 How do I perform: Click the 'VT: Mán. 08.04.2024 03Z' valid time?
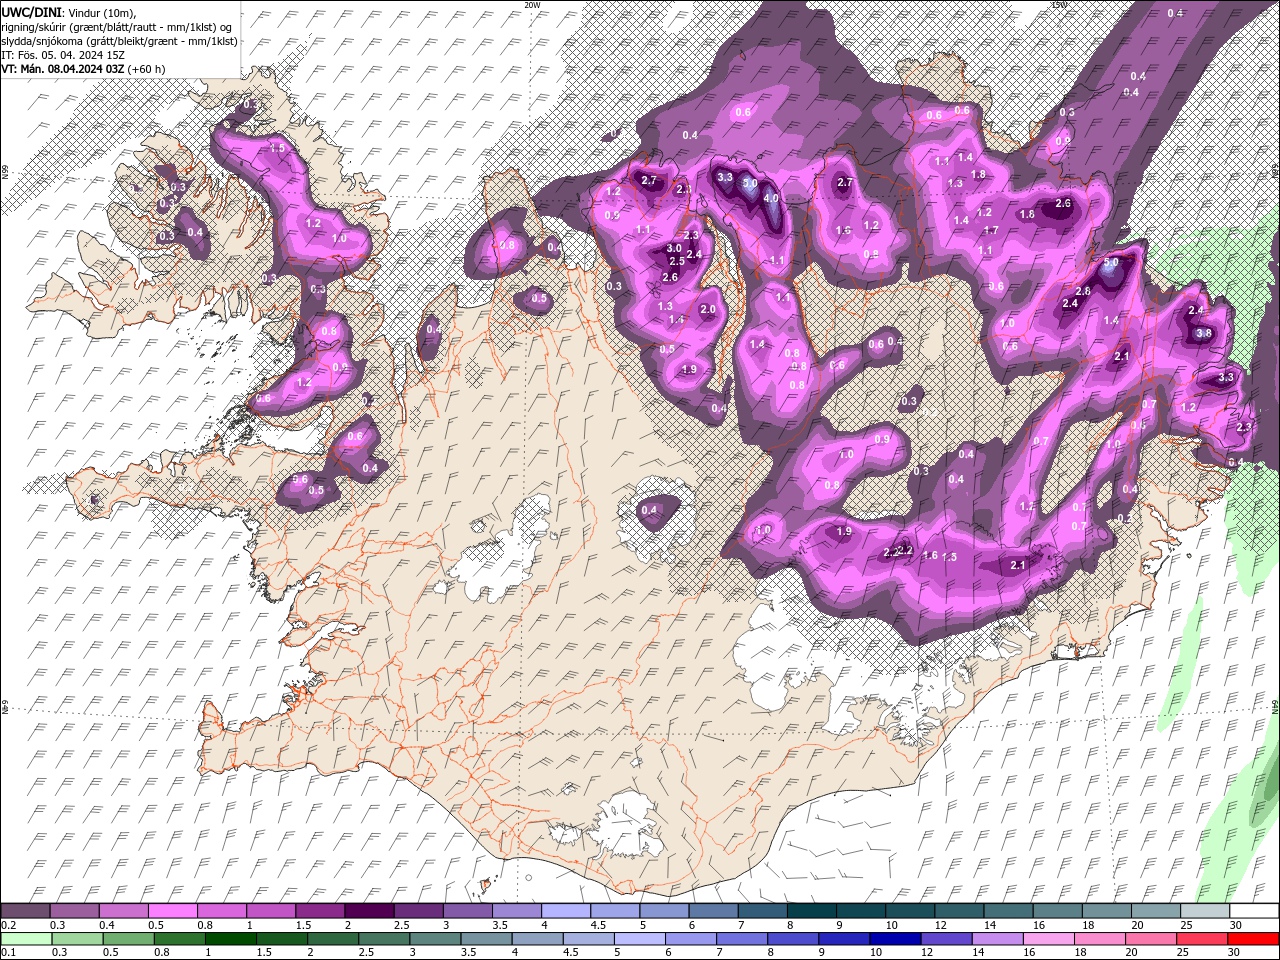pyautogui.click(x=62, y=69)
